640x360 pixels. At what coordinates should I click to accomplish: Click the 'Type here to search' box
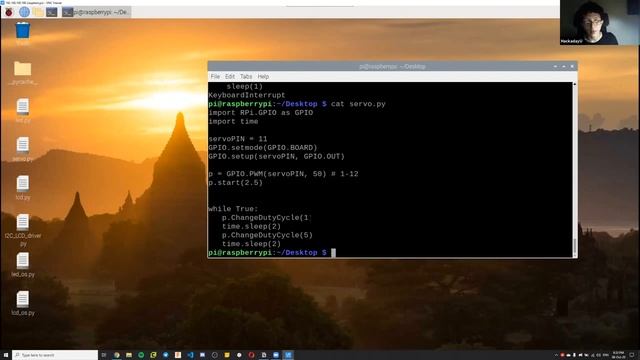[x=55, y=355]
